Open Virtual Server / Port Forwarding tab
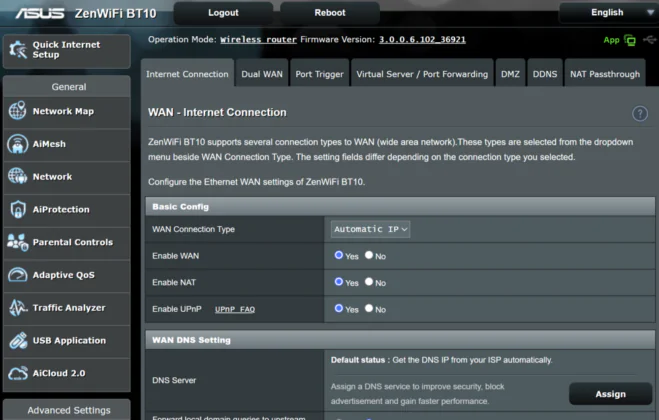659x420 pixels. [422, 74]
